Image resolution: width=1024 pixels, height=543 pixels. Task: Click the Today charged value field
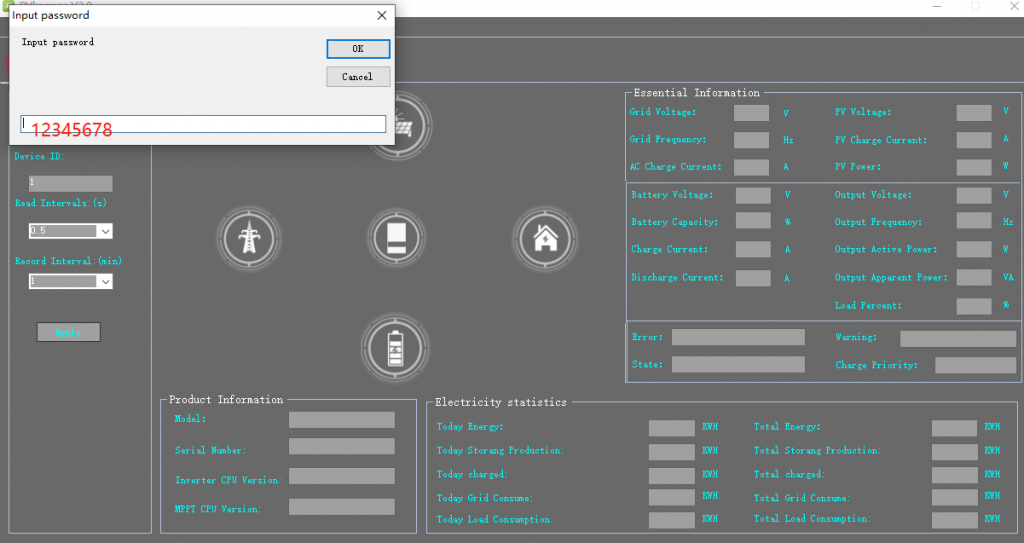(x=671, y=476)
